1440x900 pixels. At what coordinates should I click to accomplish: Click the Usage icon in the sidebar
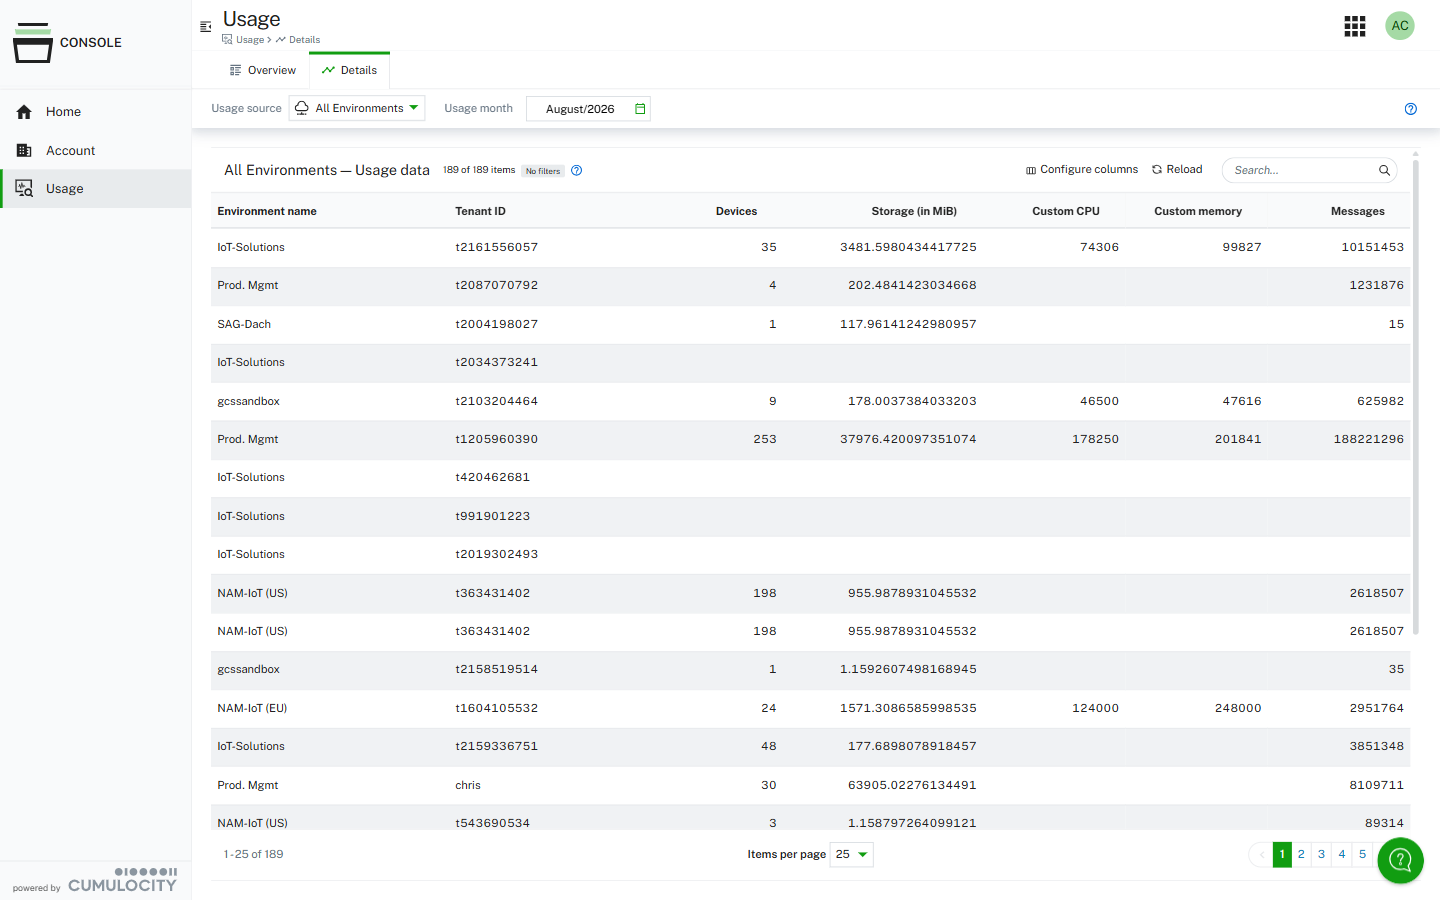[x=24, y=188]
